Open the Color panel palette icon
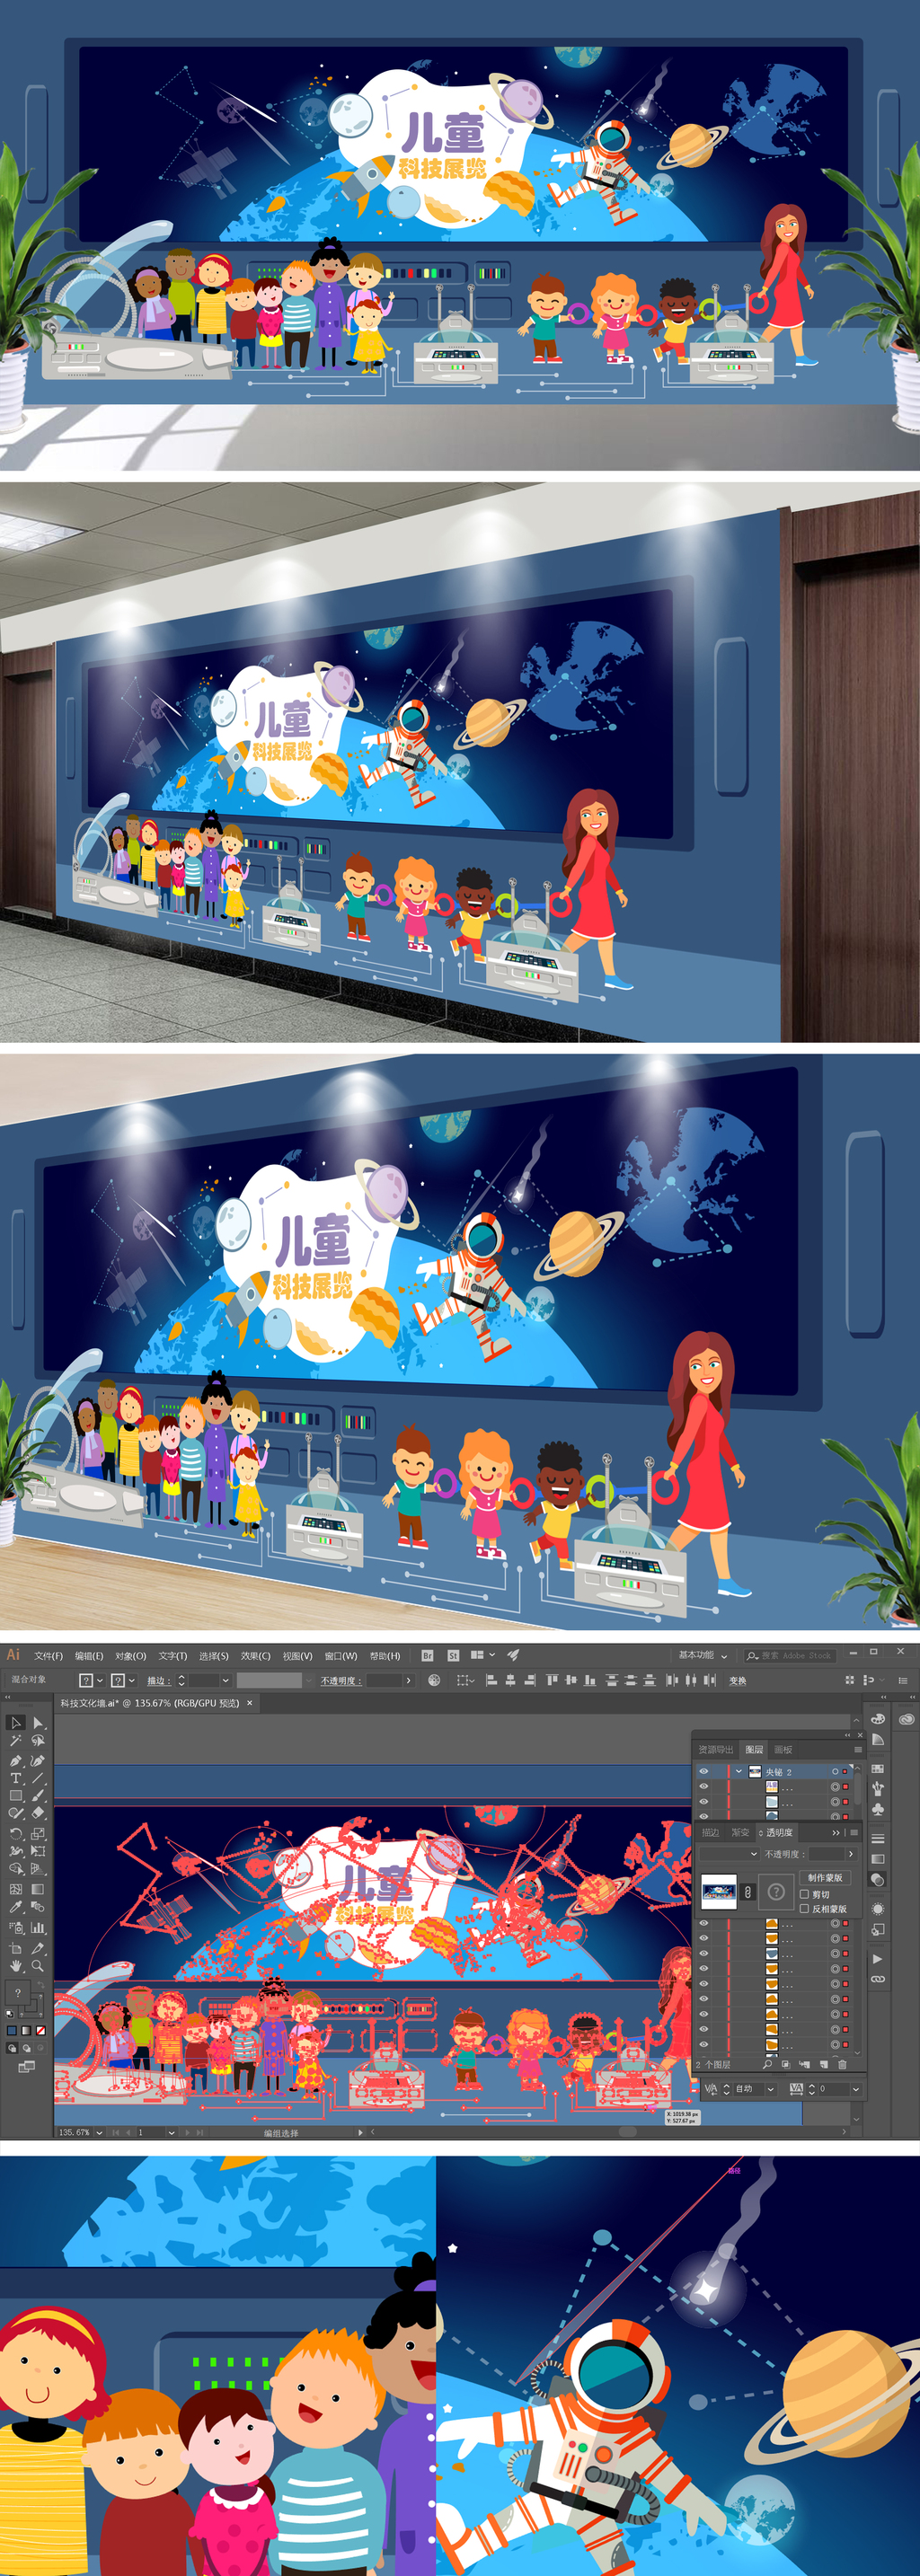Viewport: 920px width, 2576px height. (x=878, y=1719)
